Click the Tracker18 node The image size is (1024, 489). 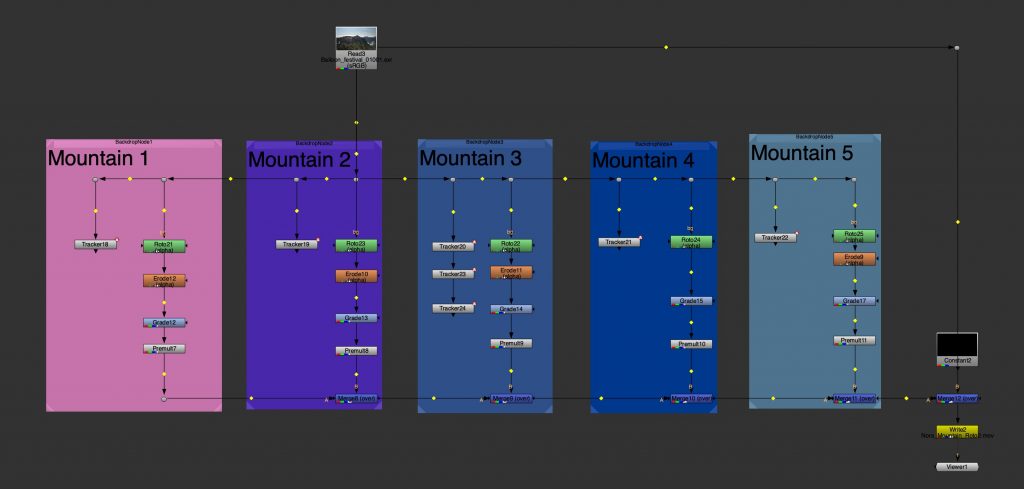point(95,244)
